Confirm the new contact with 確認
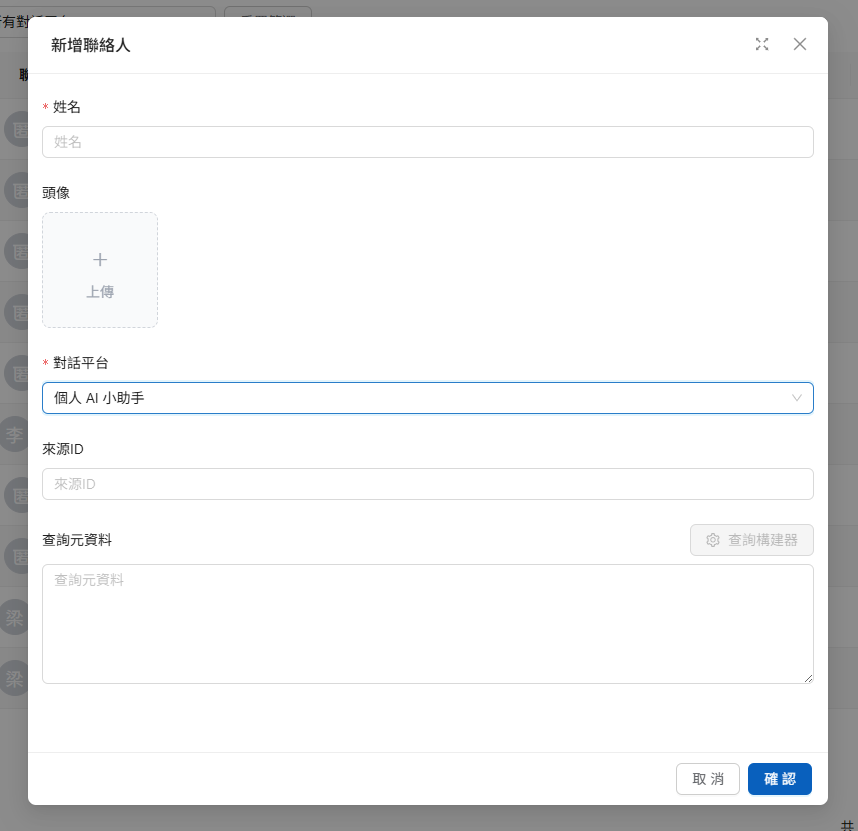 tap(779, 779)
